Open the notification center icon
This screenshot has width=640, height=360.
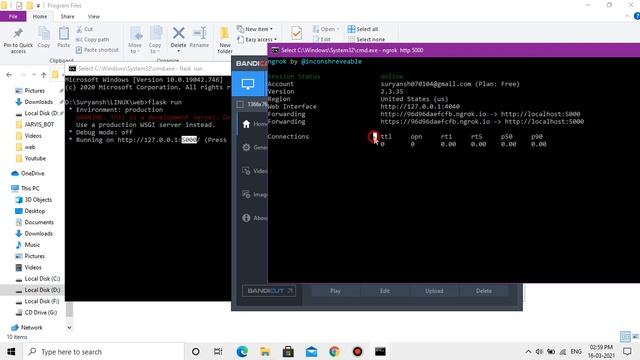pyautogui.click(x=627, y=351)
